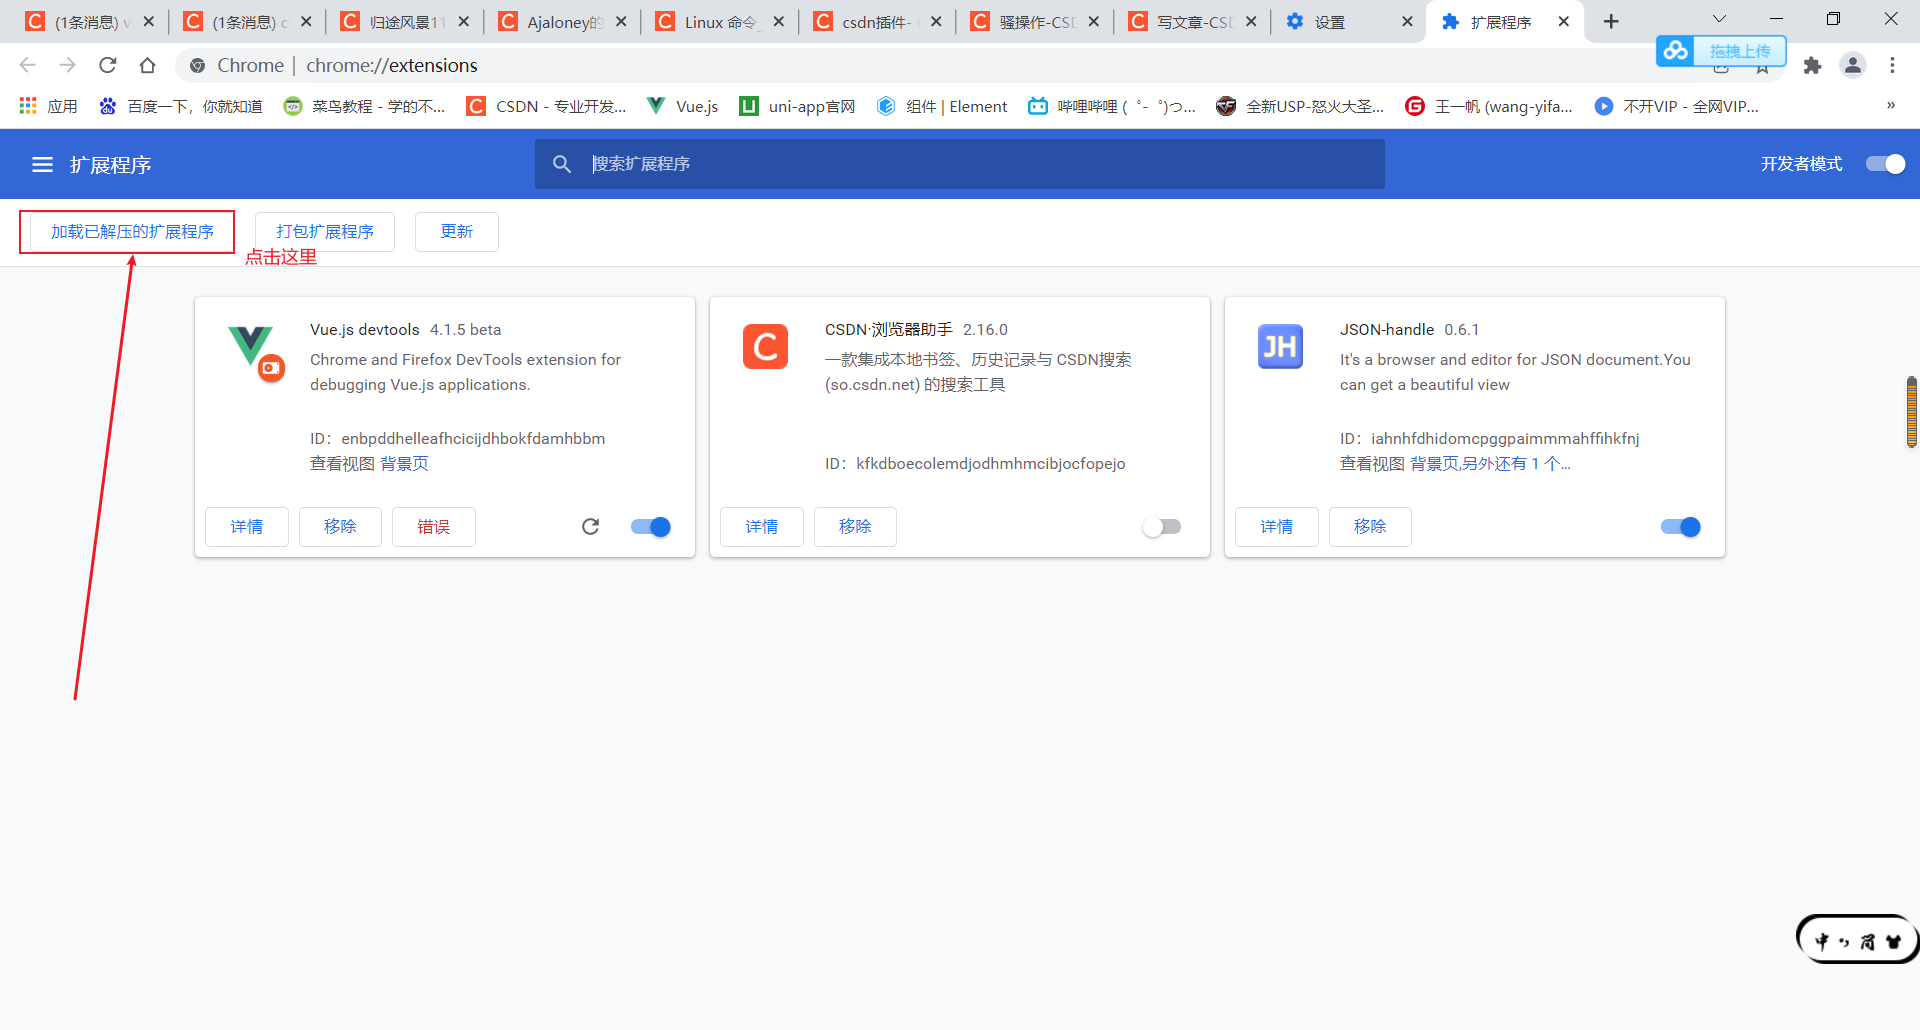Image resolution: width=1920 pixels, height=1030 pixels.
Task: Open the extensions hamburger menu
Action: tap(42, 165)
